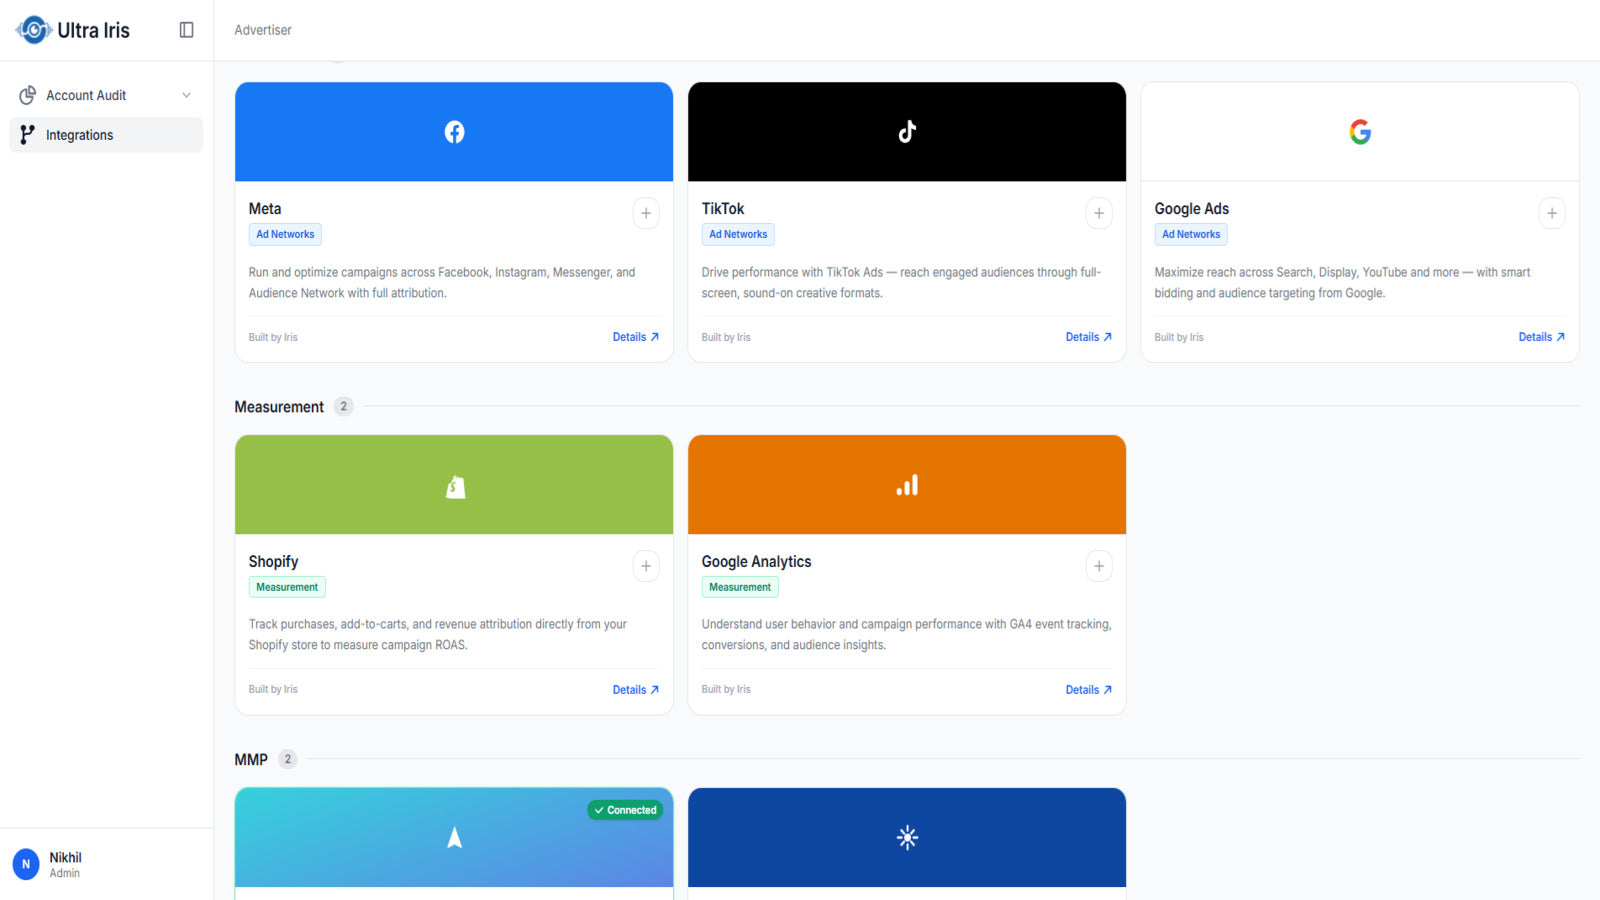Open TikTok Details link
The width and height of the screenshot is (1600, 900).
click(x=1089, y=337)
